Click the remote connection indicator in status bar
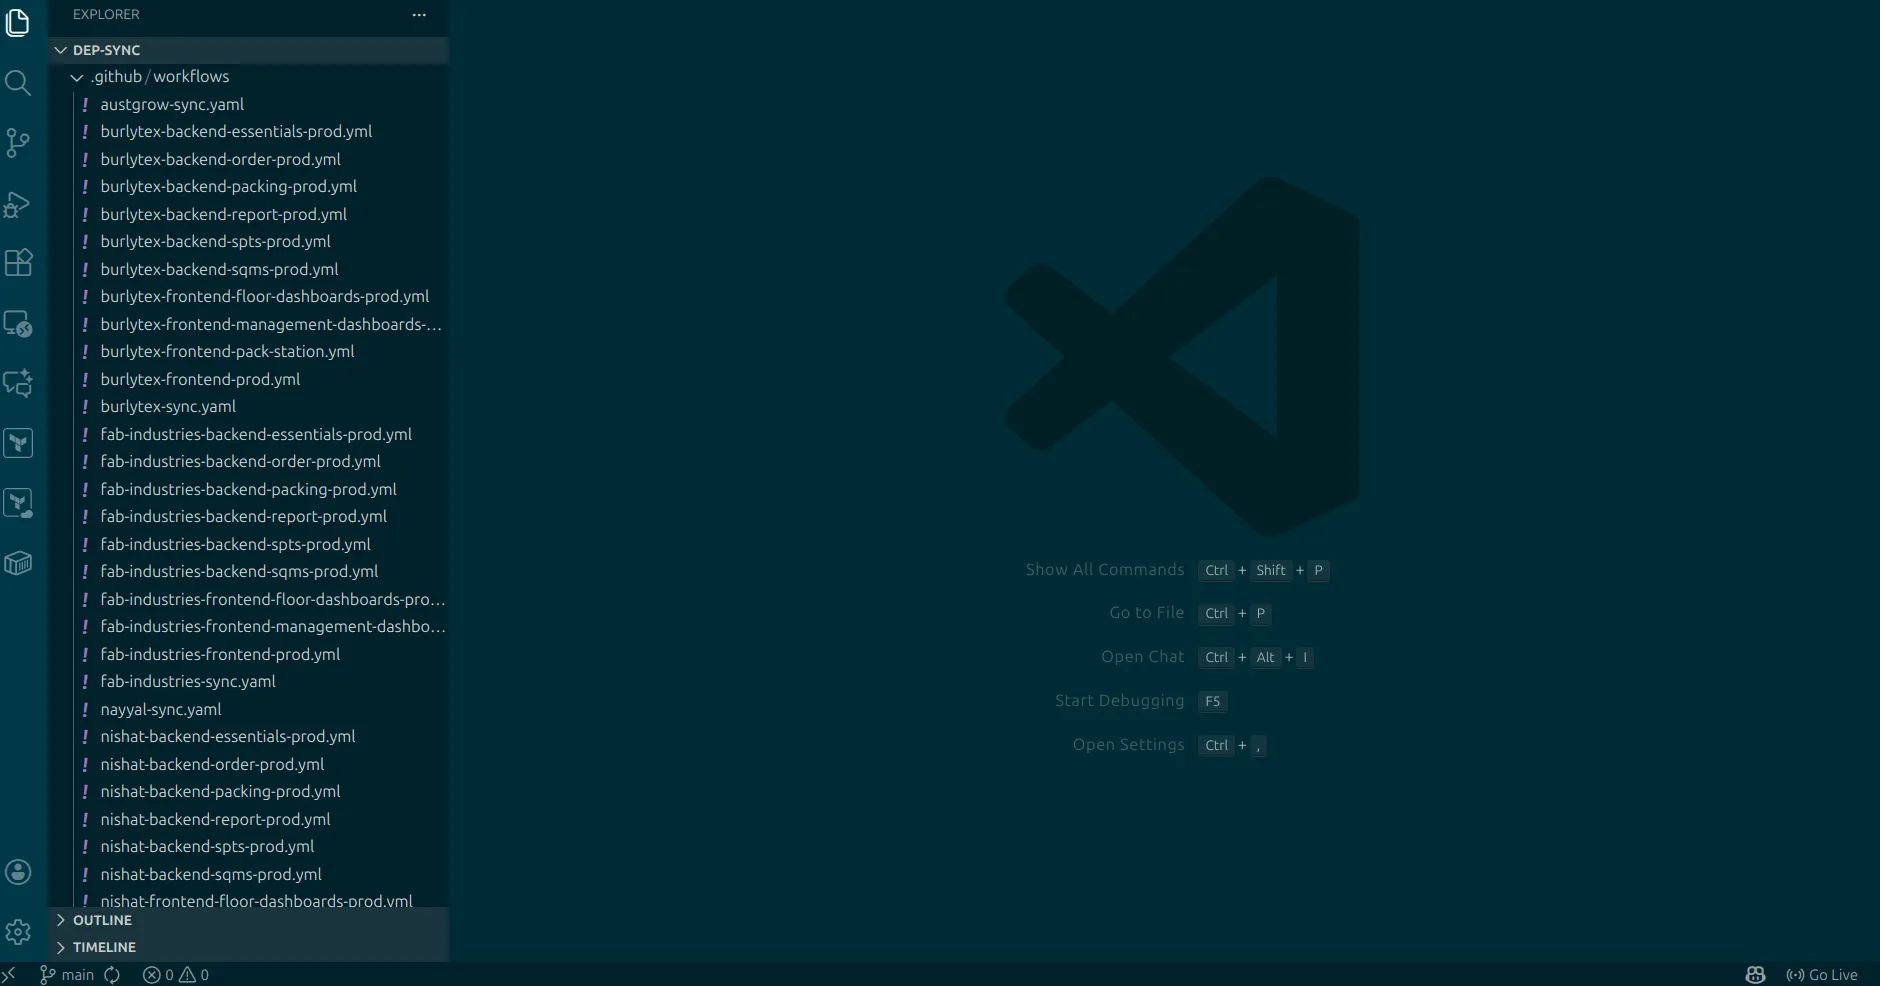The image size is (1880, 986). pos(9,974)
